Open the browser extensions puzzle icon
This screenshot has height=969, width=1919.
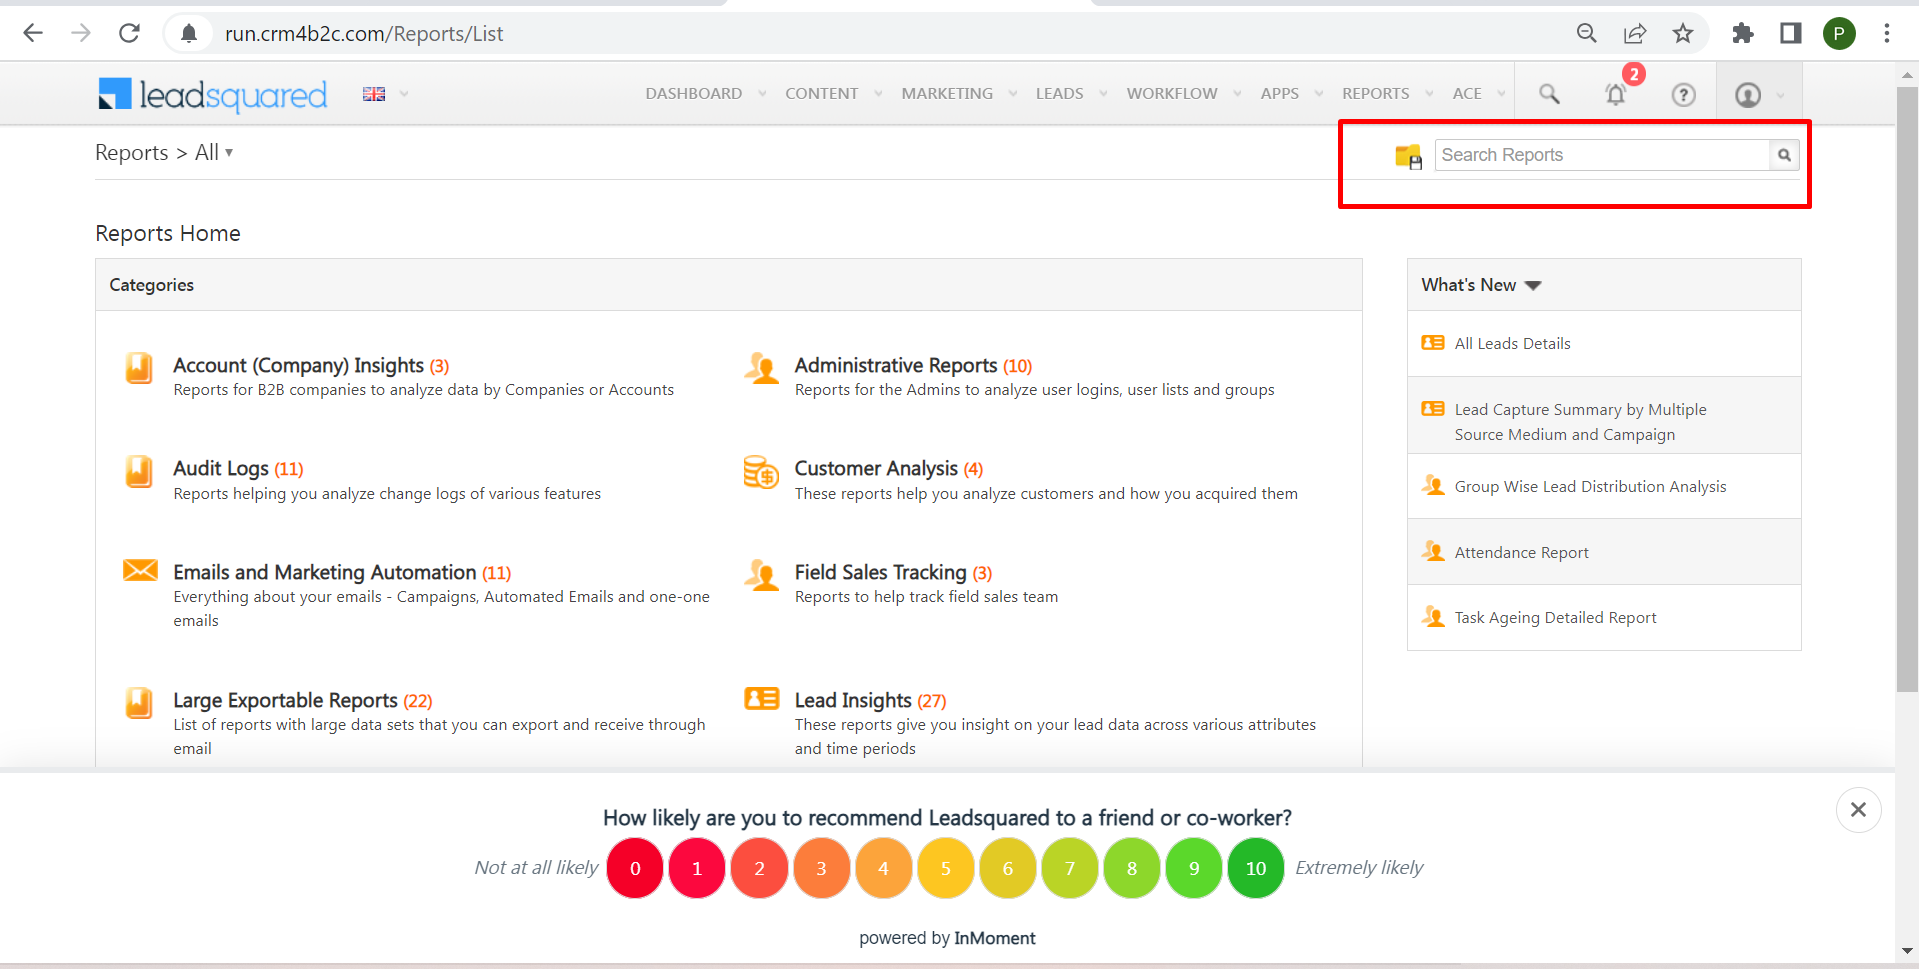(x=1743, y=33)
